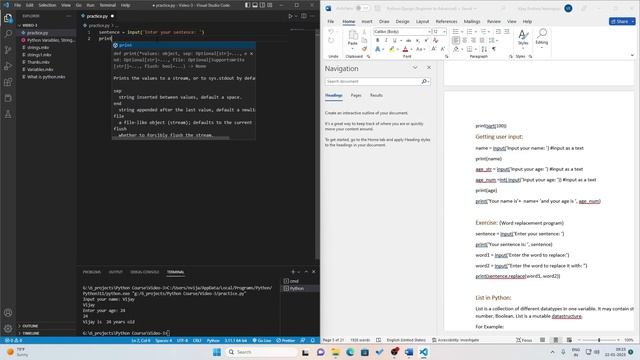Expand the TIMELINE section in VS Code

(31, 333)
